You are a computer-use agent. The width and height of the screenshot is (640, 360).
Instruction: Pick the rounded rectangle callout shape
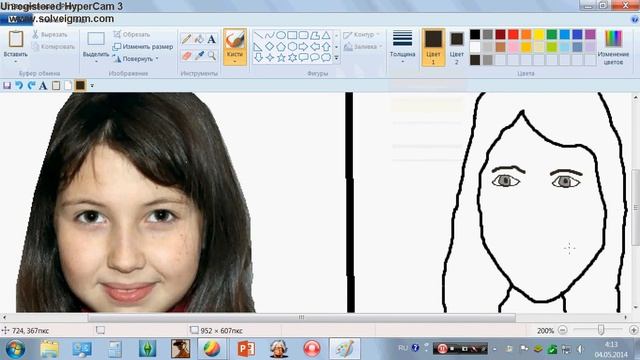(x=303, y=58)
